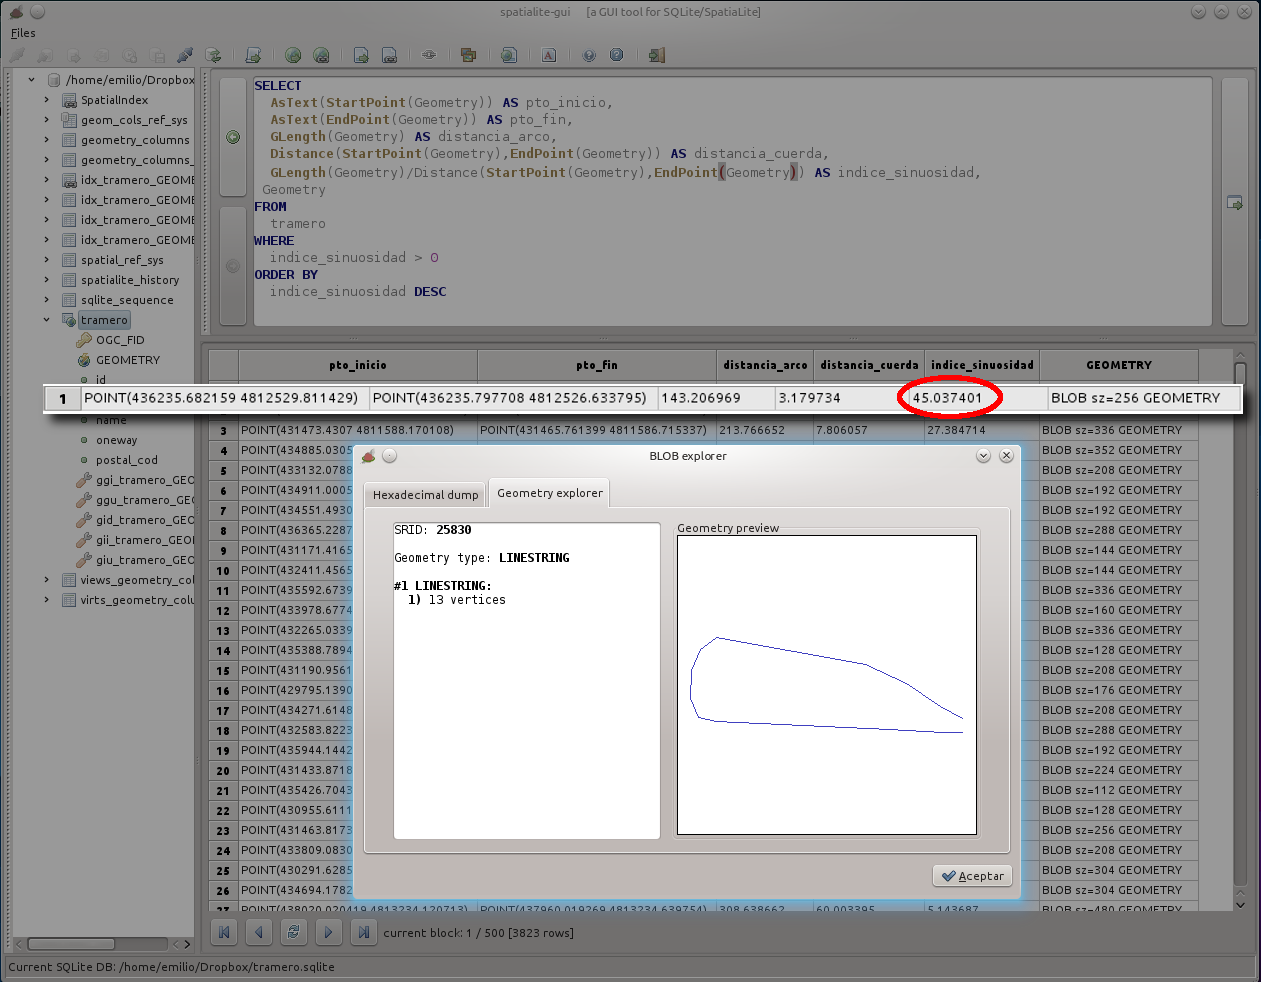1266x982 pixels.
Task: Click the search SRID toolbar icon
Action: [509, 55]
